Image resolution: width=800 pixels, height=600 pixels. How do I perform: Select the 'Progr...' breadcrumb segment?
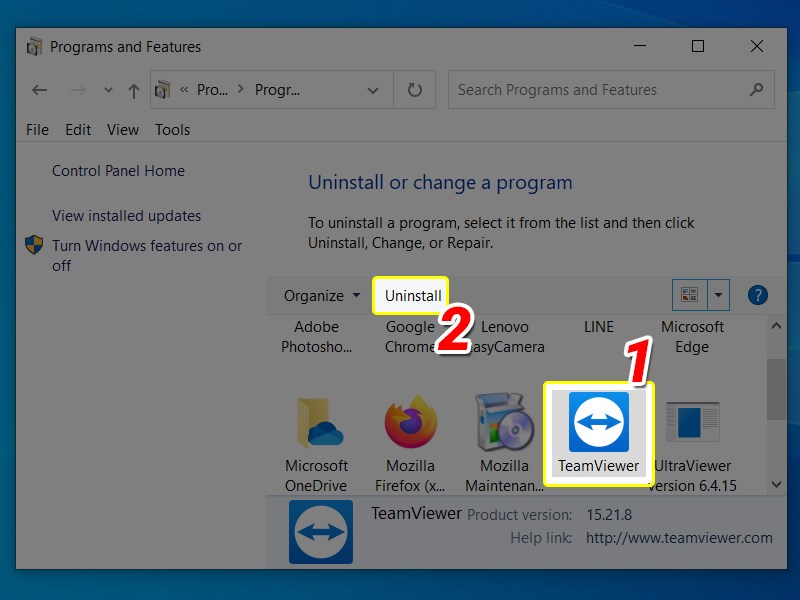pyautogui.click(x=277, y=90)
